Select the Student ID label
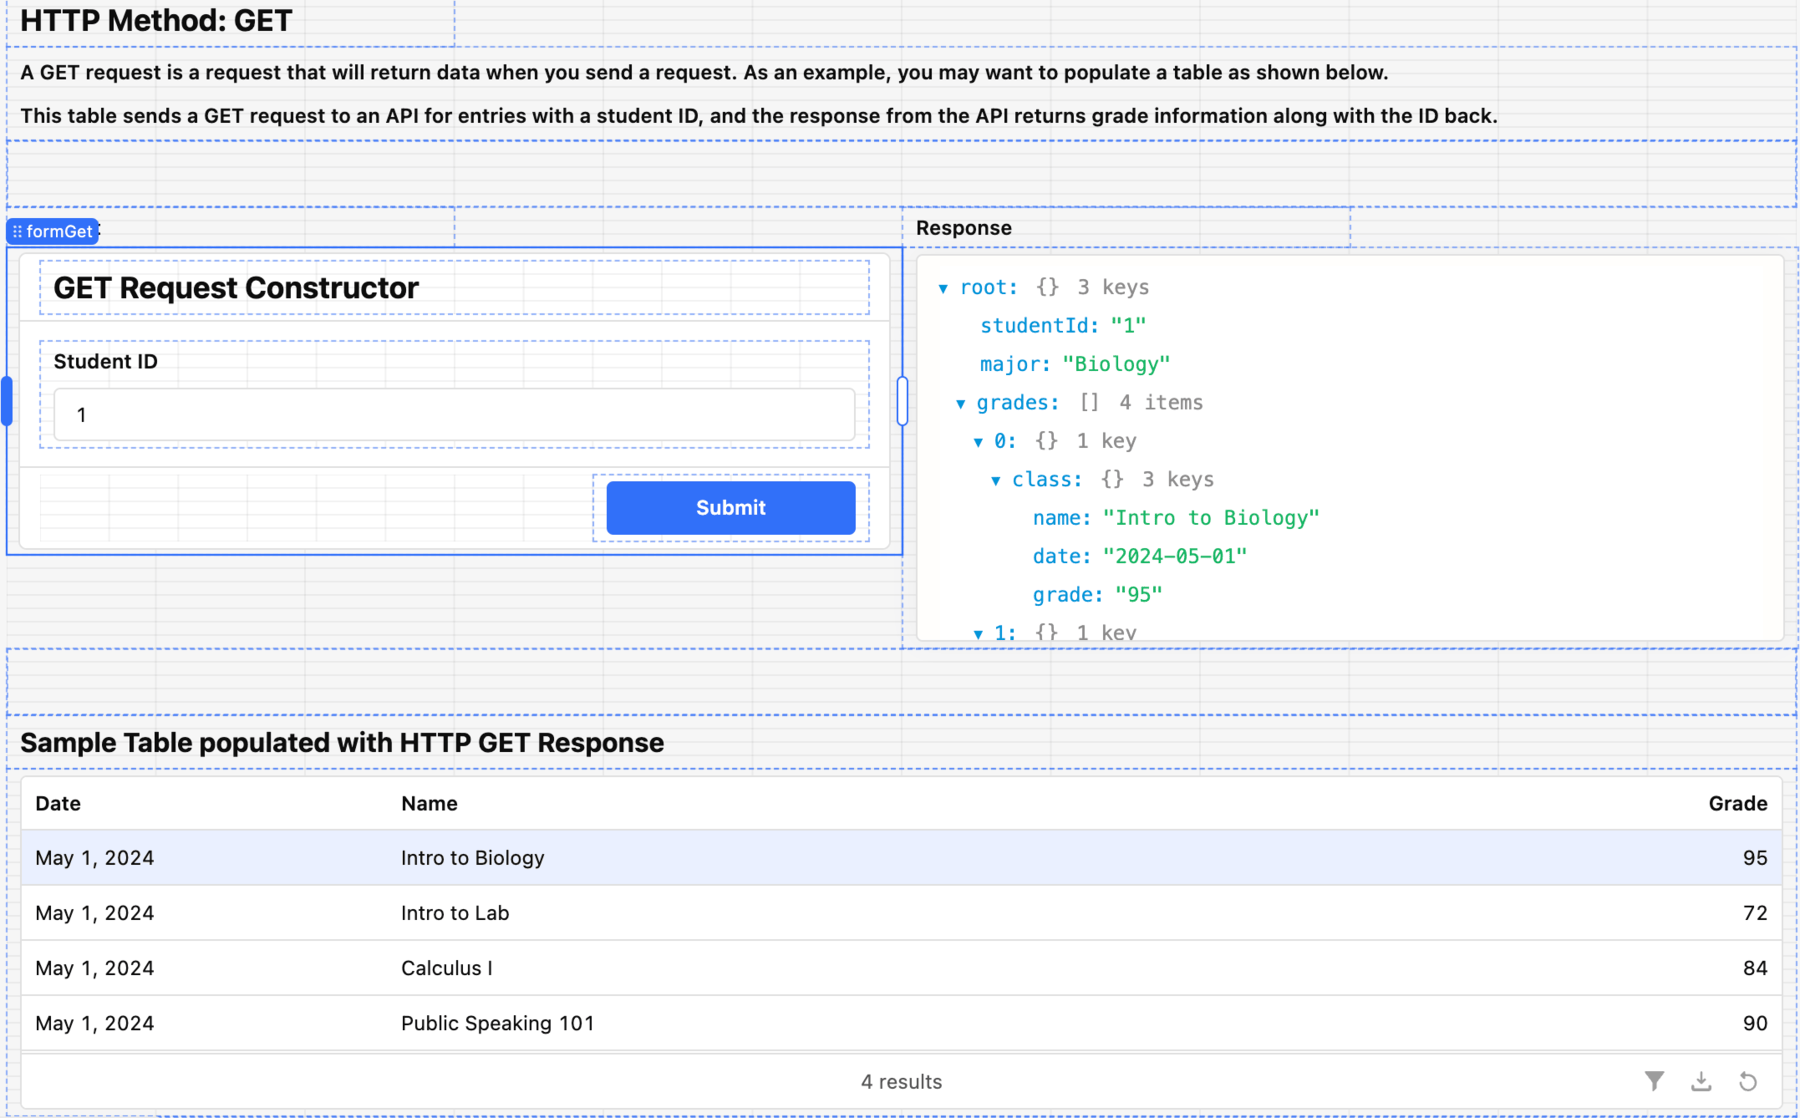Screen dimensions: 1800x1118 (x=105, y=361)
